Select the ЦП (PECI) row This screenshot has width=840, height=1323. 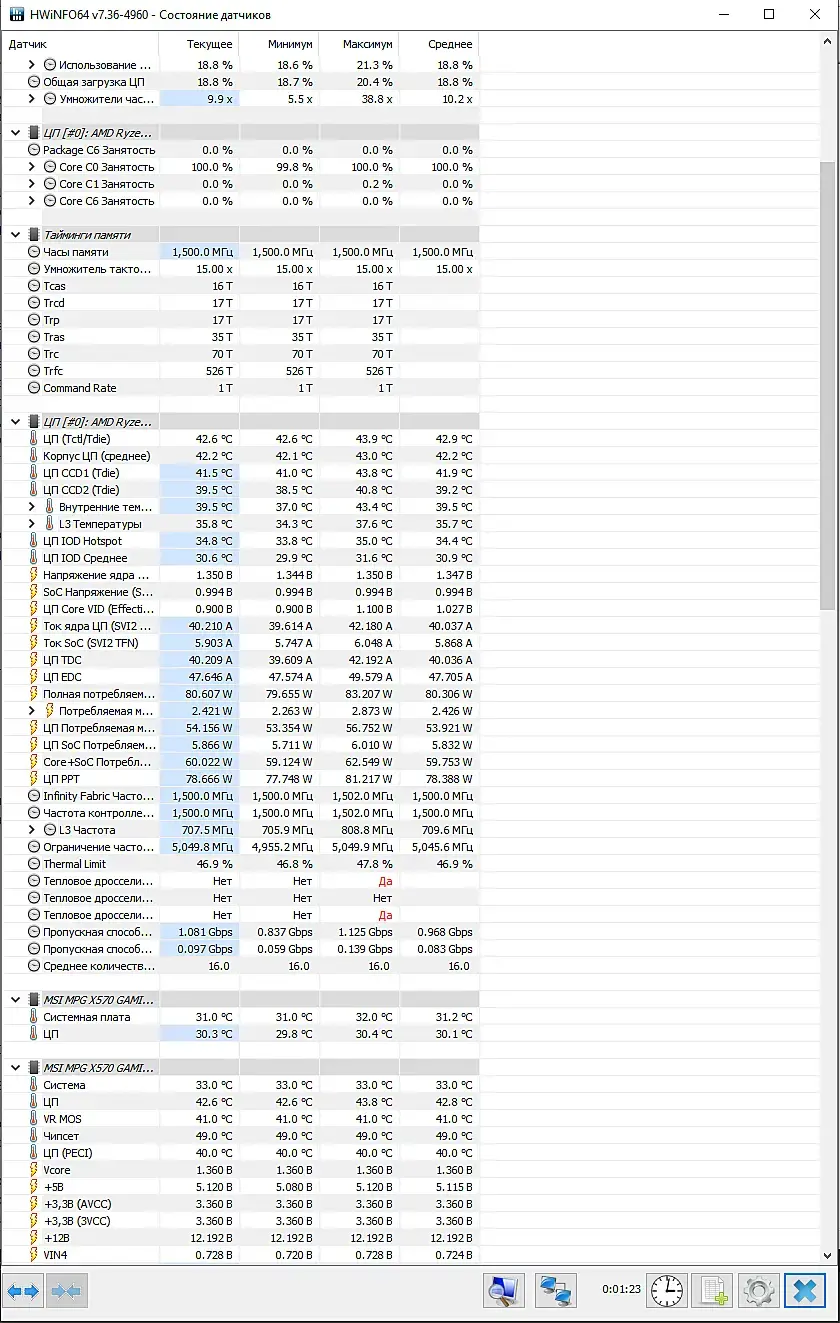(x=240, y=1153)
